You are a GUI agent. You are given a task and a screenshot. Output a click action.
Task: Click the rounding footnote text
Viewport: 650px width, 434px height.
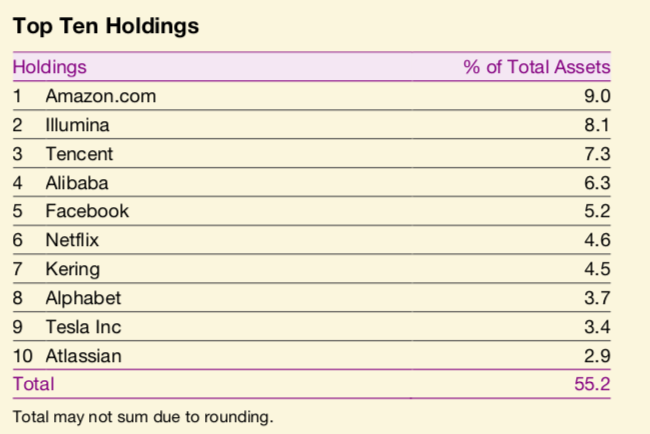pyautogui.click(x=143, y=415)
